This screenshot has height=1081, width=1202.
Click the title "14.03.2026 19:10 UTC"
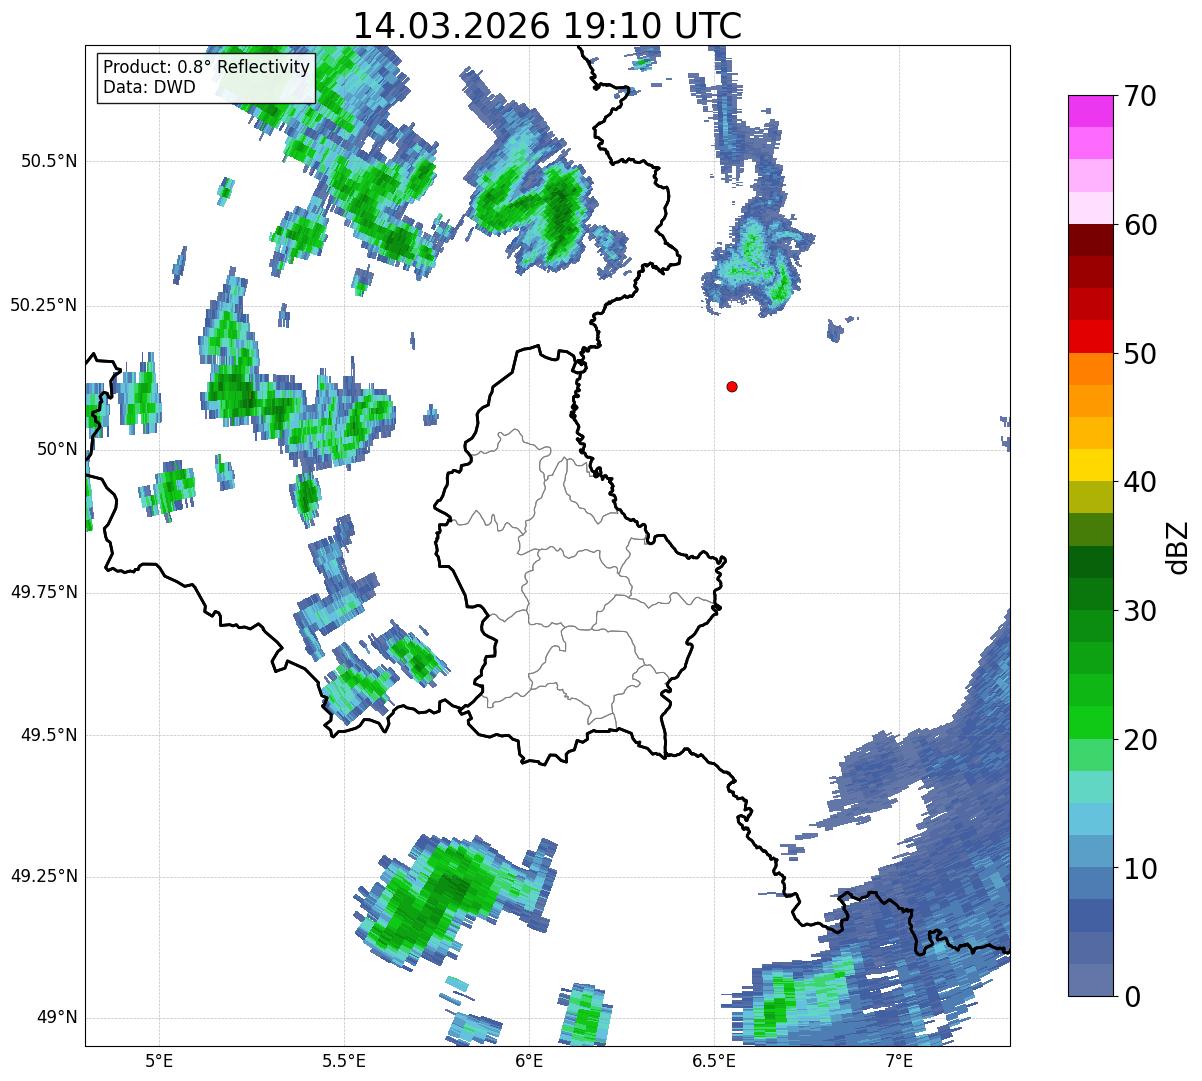[x=547, y=25]
